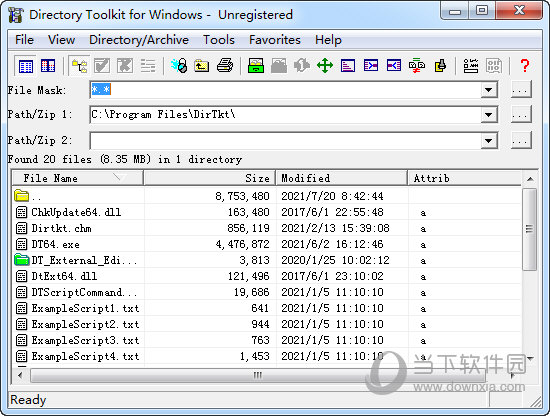Click the red question mark help icon
The image size is (550, 416).
pos(525,66)
